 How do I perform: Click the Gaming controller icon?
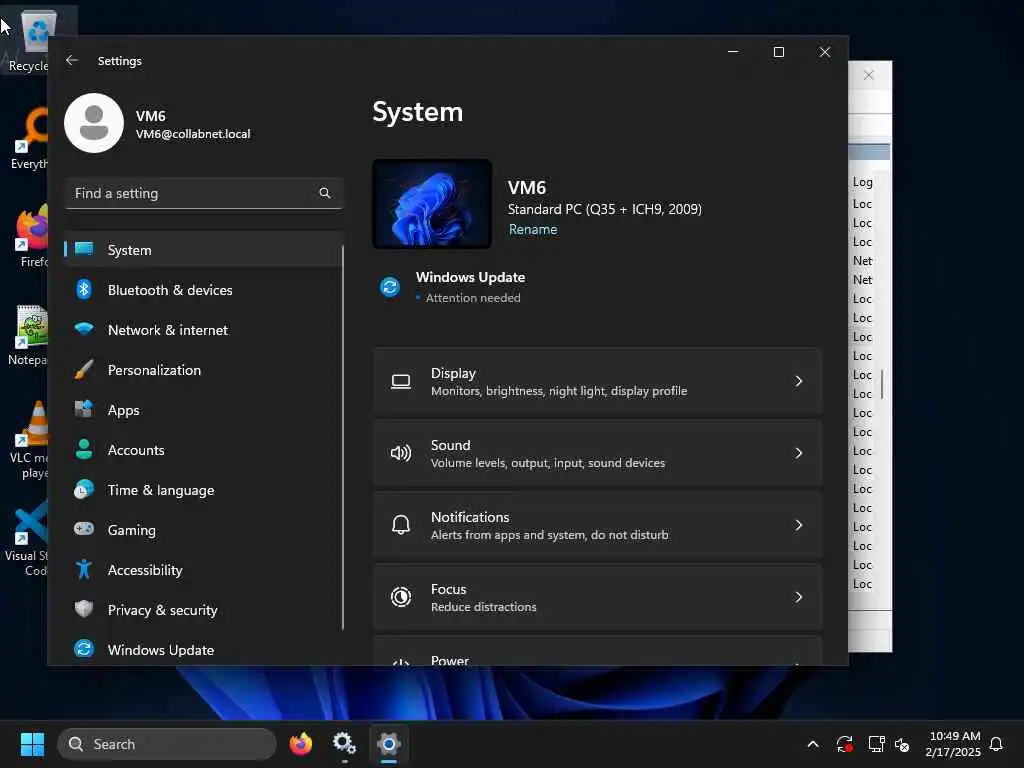(84, 529)
